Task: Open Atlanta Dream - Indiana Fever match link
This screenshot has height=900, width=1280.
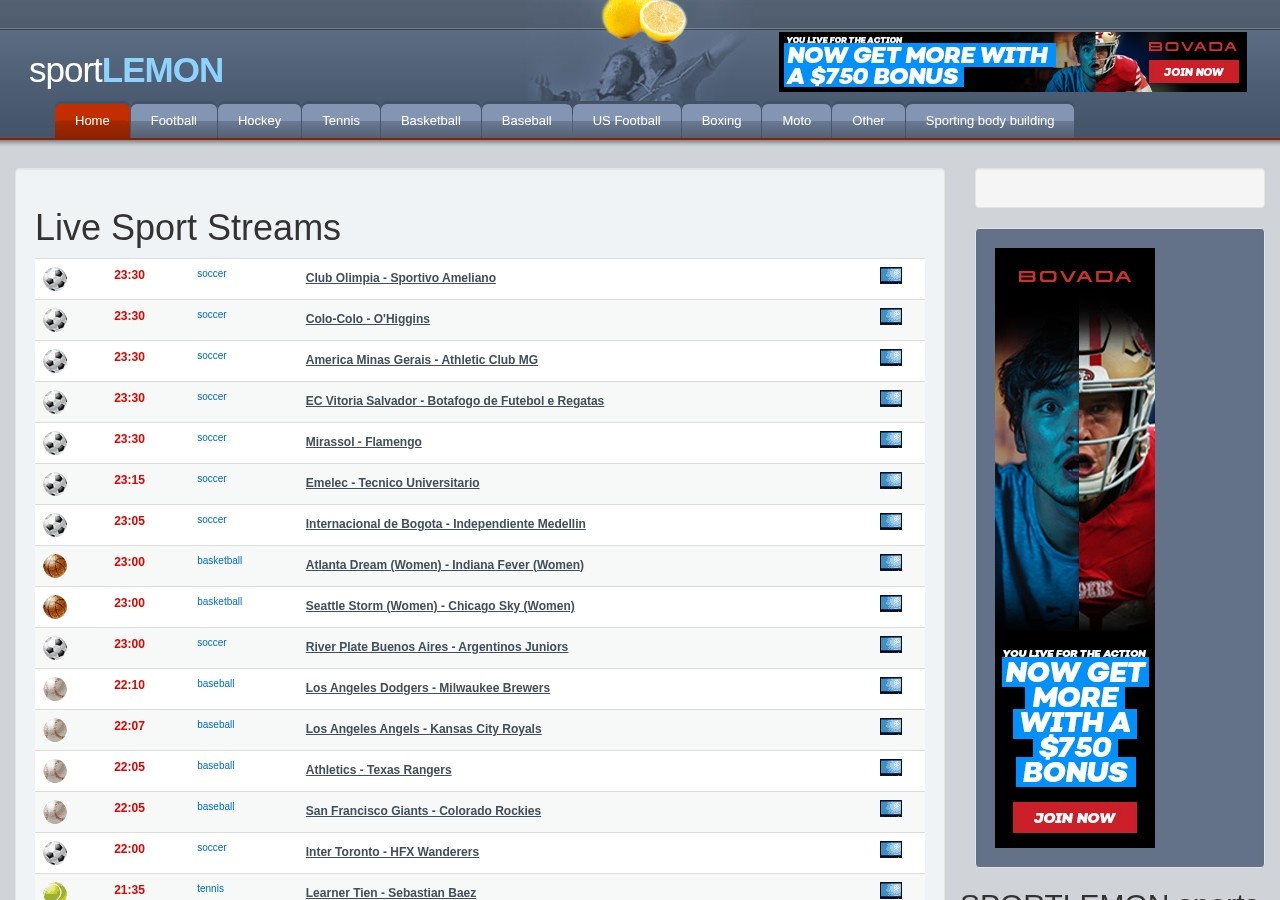Action: 445,565
